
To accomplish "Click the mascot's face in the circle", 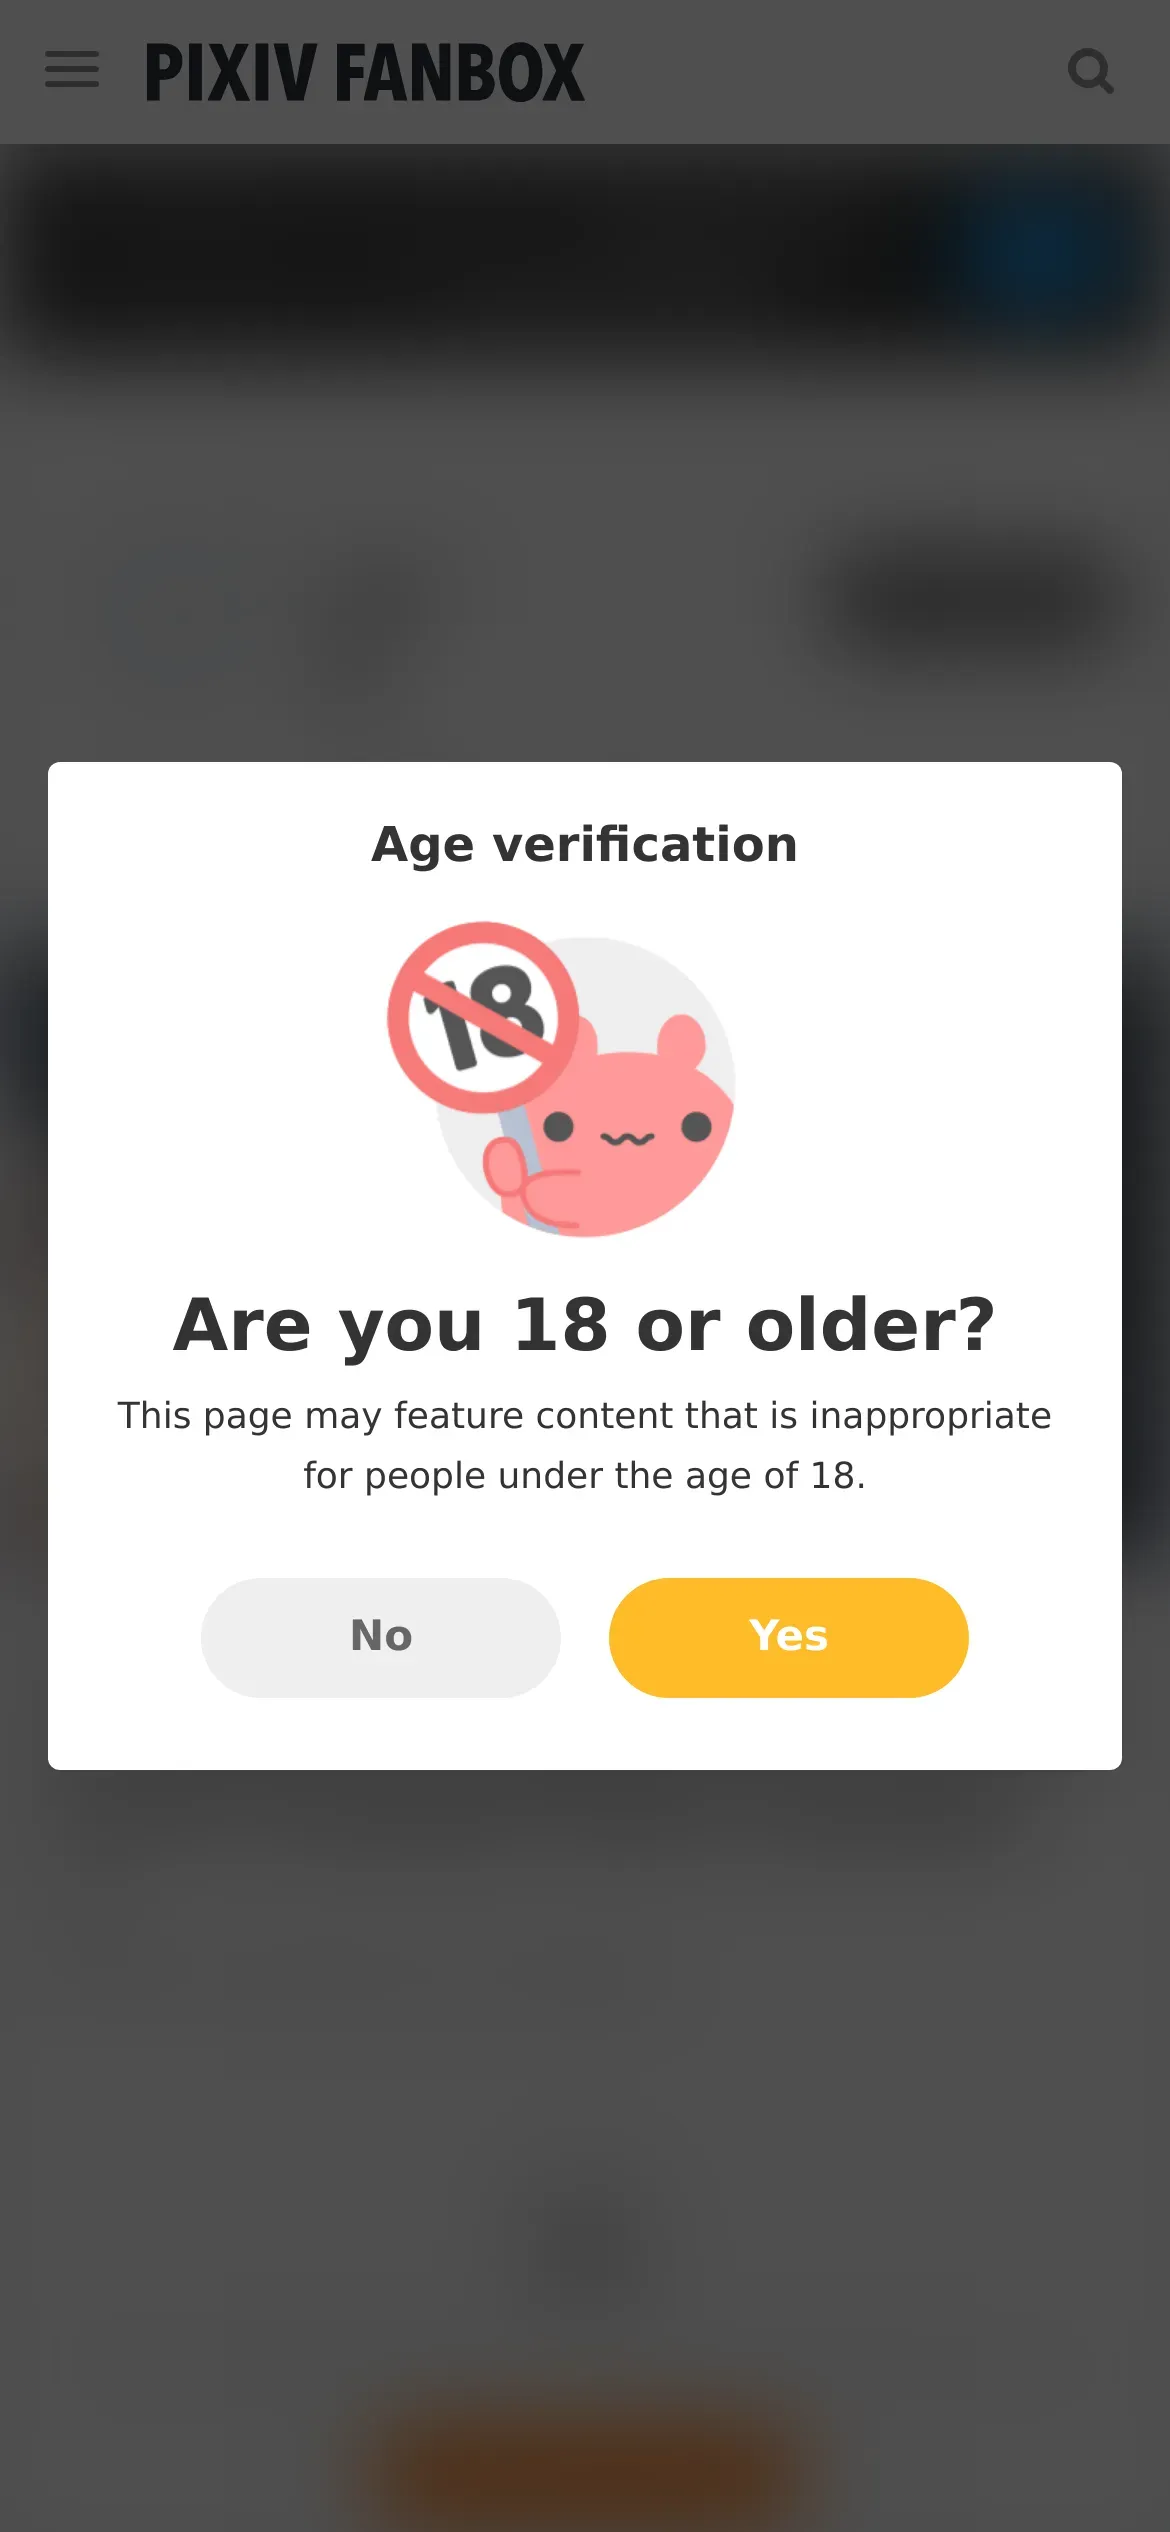I will (x=627, y=1130).
